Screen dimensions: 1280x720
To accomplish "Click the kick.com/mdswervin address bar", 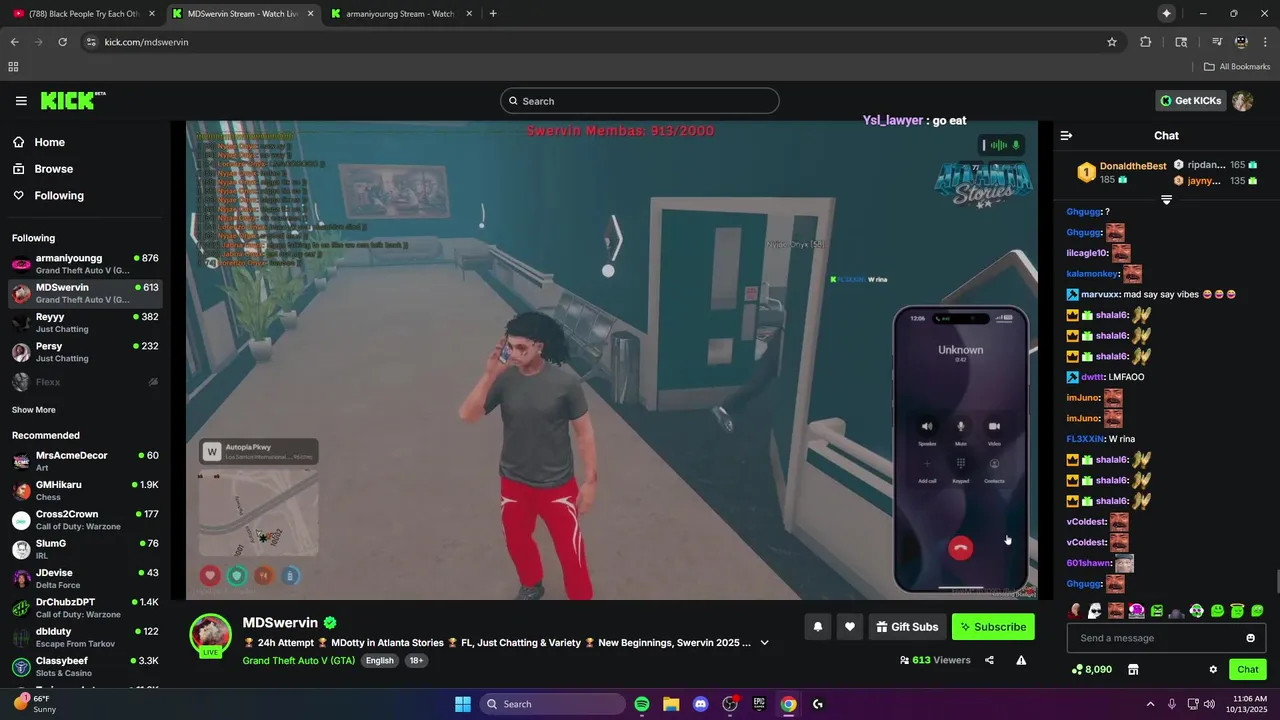I will click(600, 42).
